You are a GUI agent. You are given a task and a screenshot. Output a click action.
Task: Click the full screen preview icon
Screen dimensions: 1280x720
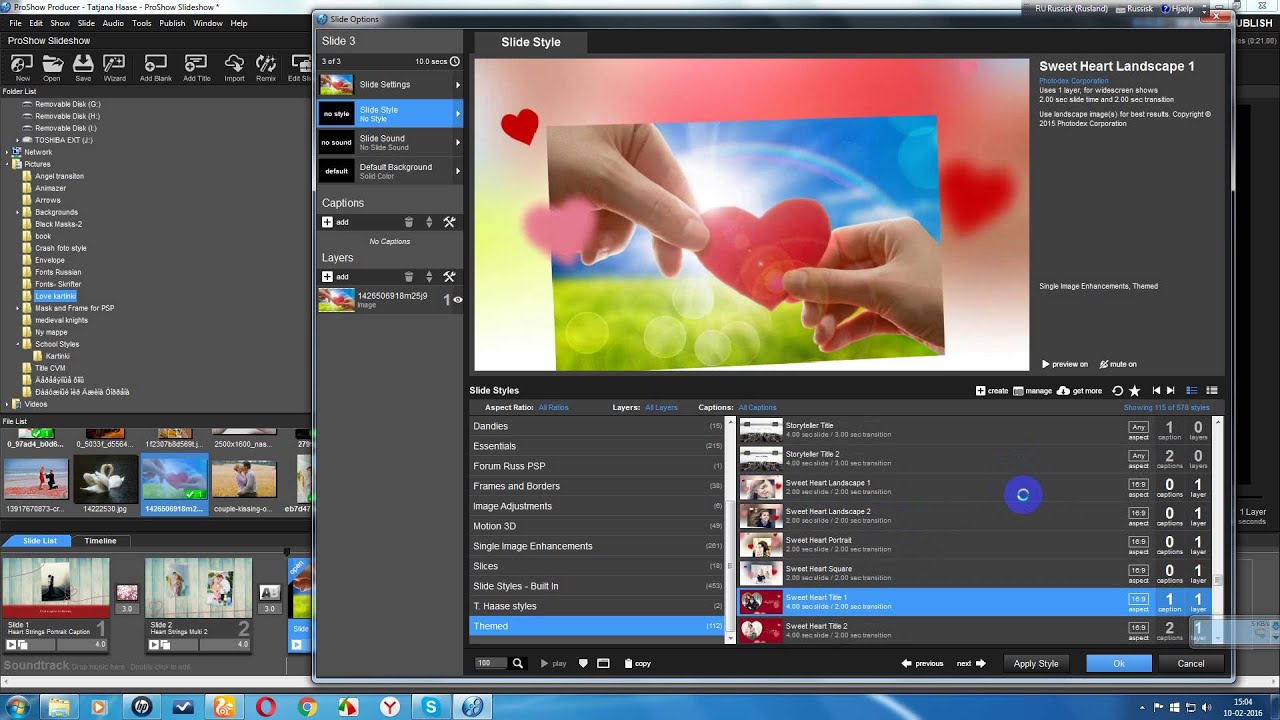(603, 663)
